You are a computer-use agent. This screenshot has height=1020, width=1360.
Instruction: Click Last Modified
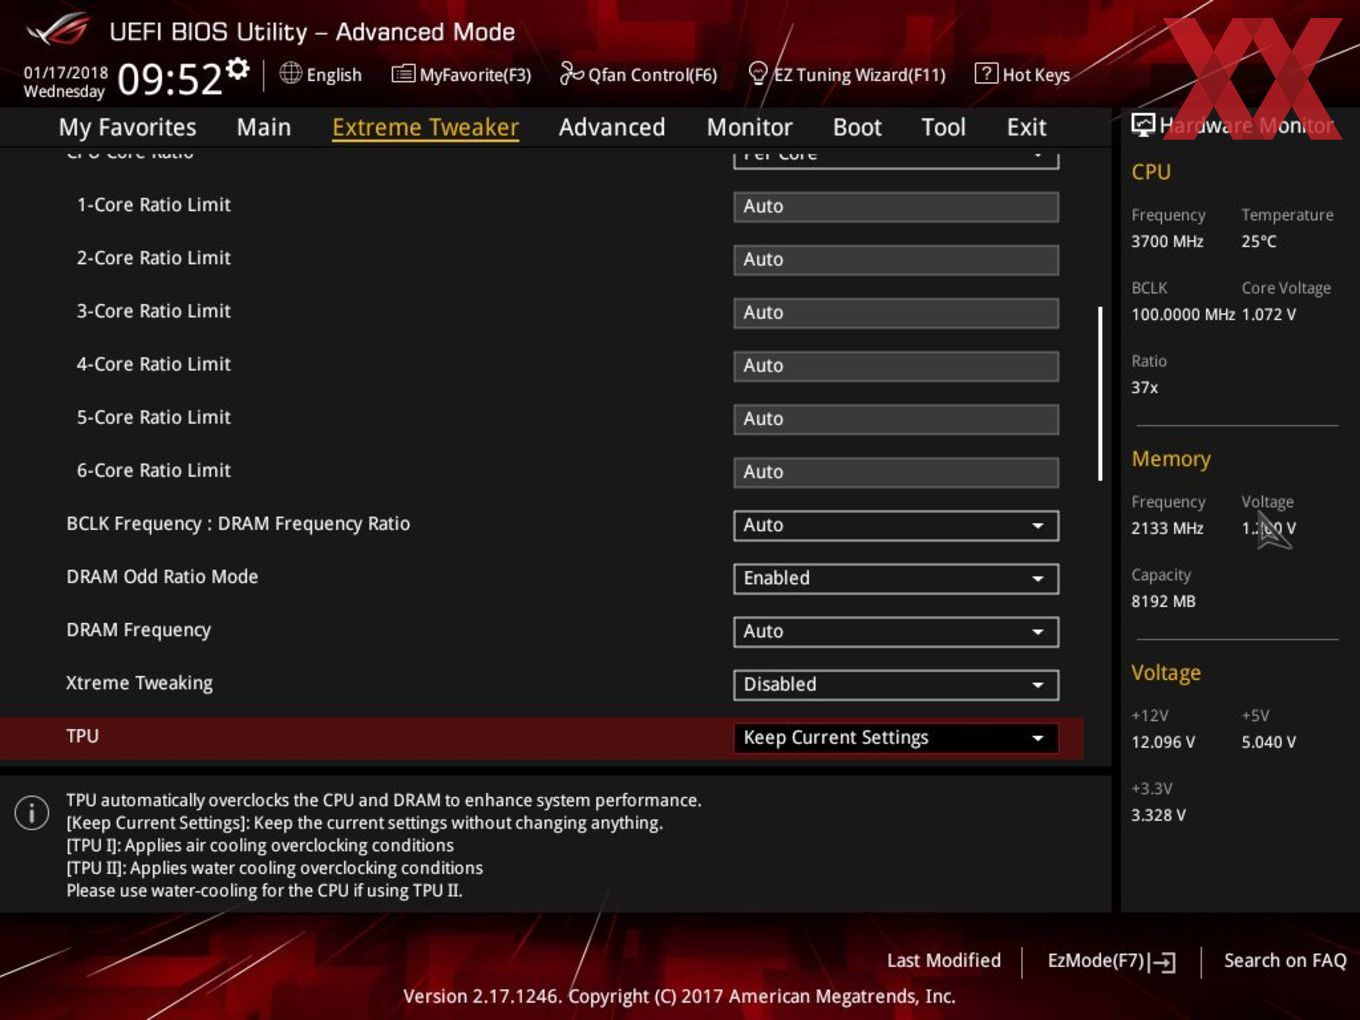click(x=943, y=960)
